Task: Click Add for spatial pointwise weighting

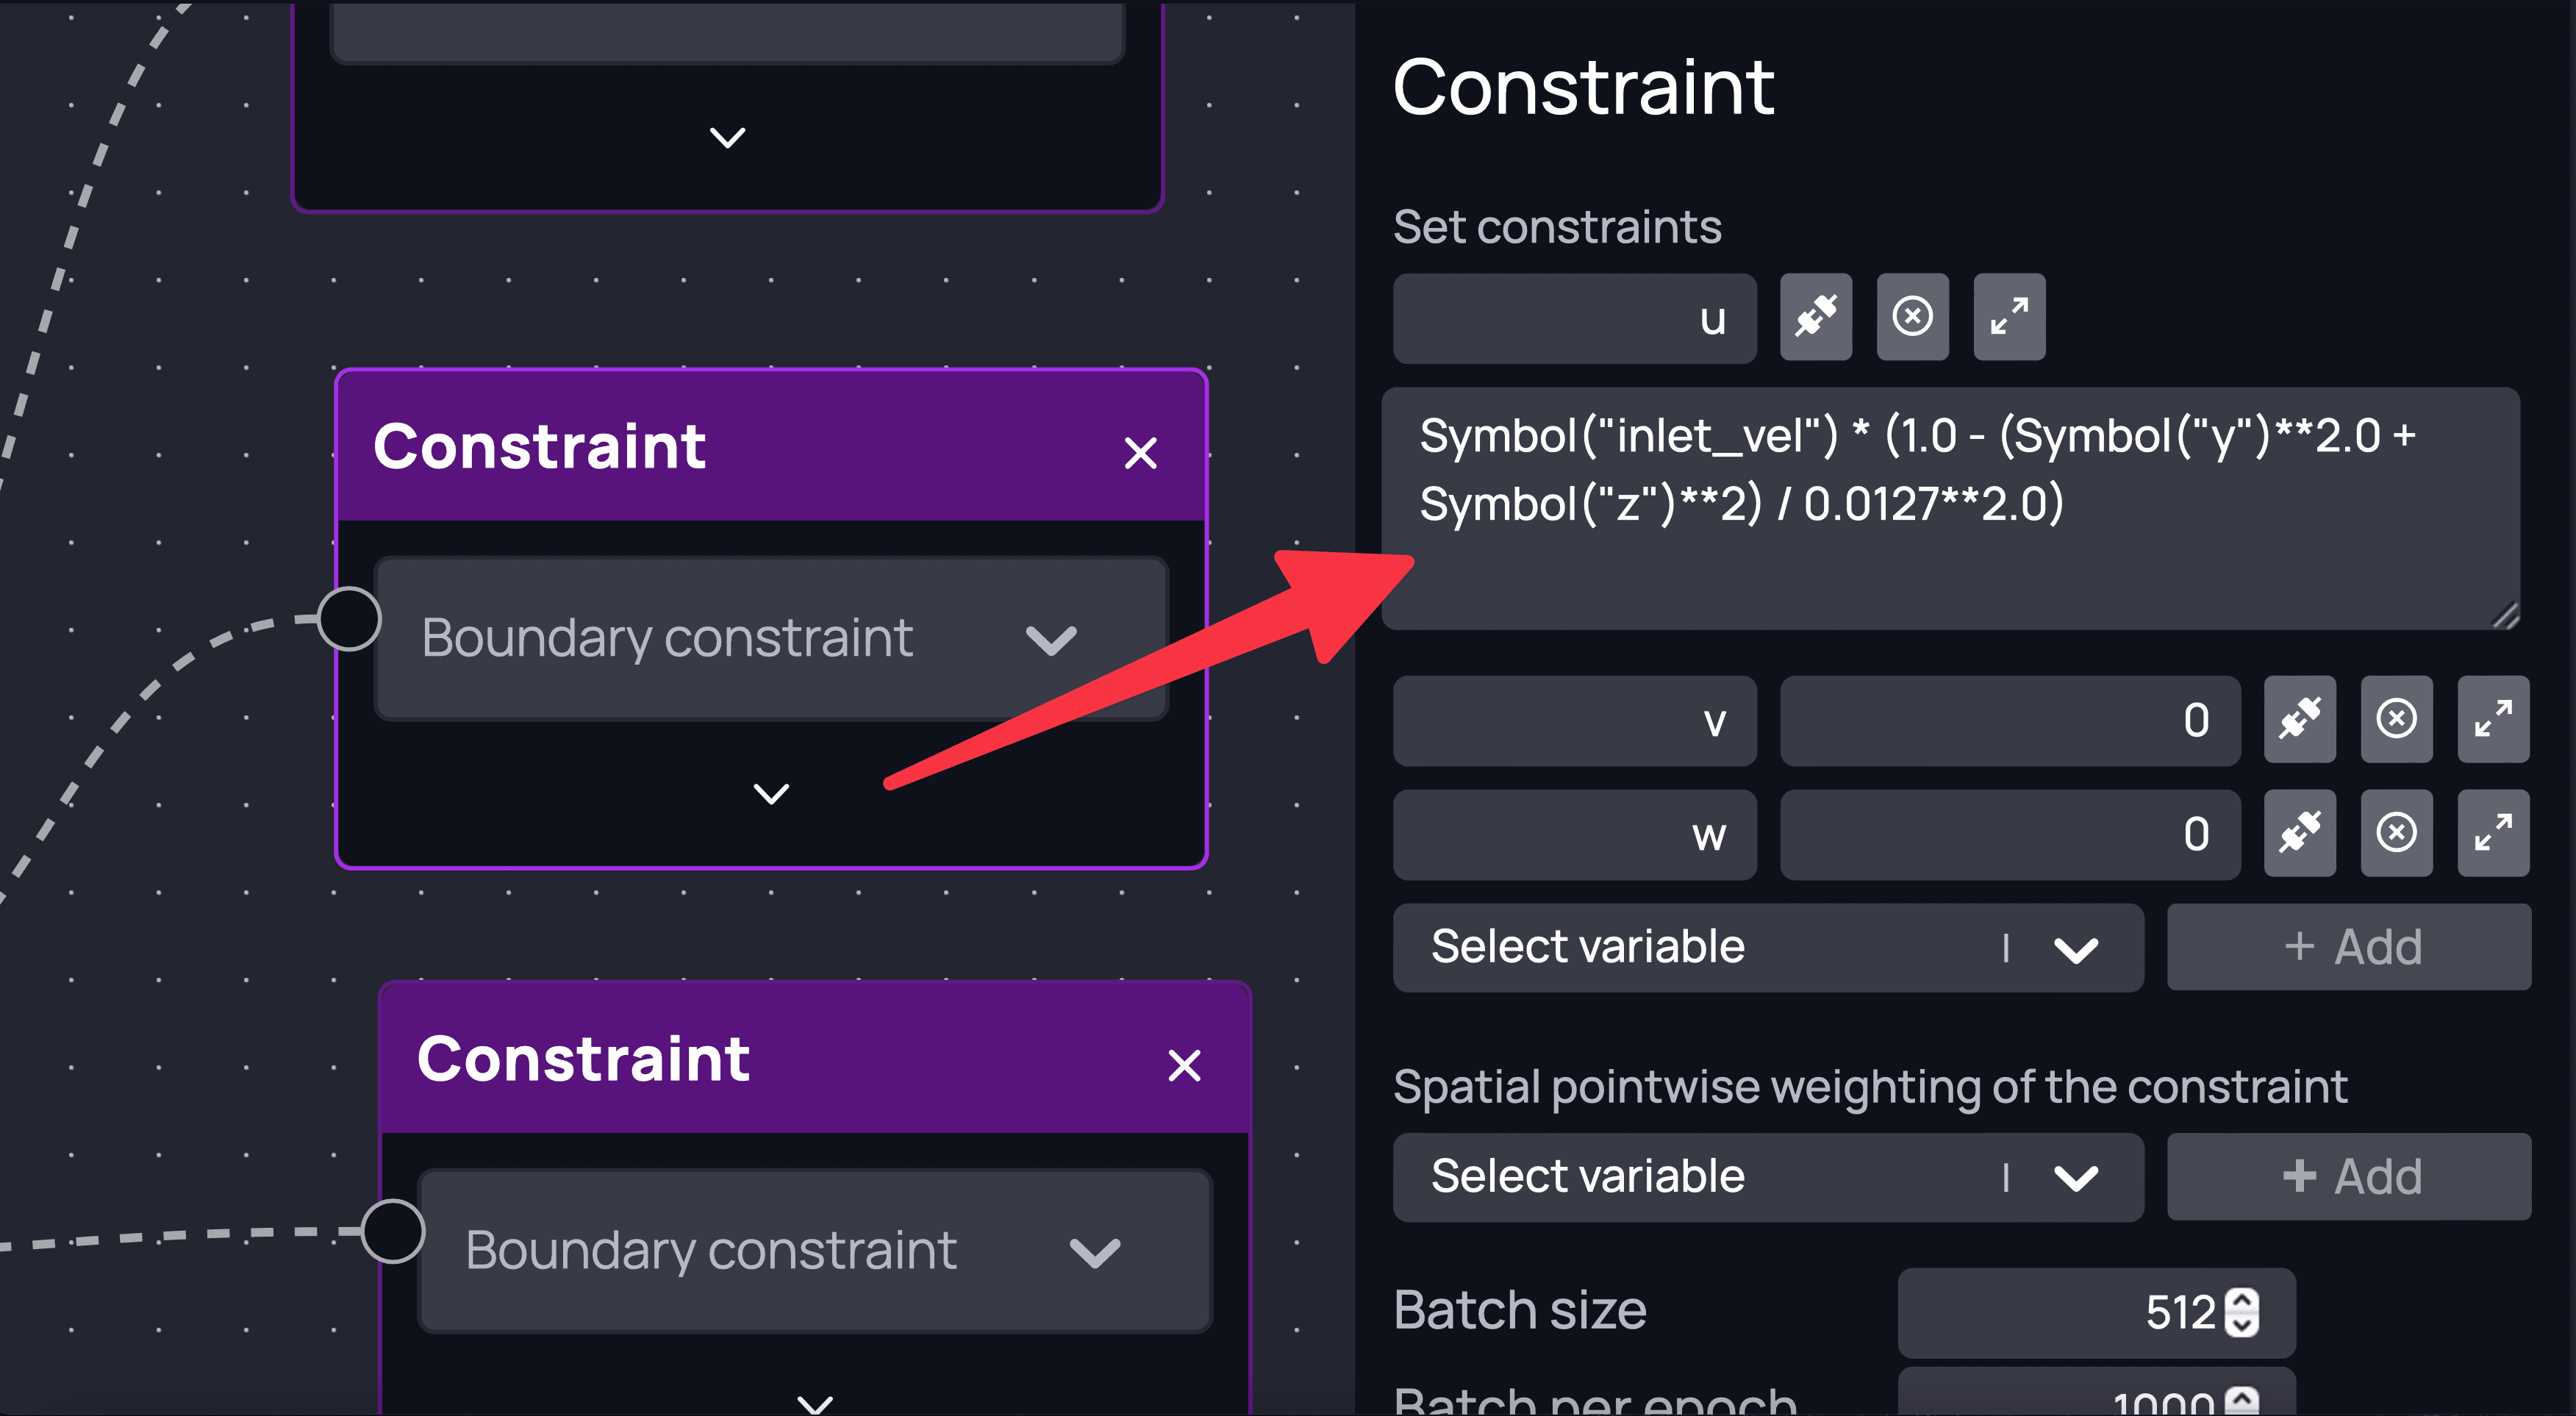Action: pyautogui.click(x=2348, y=1177)
